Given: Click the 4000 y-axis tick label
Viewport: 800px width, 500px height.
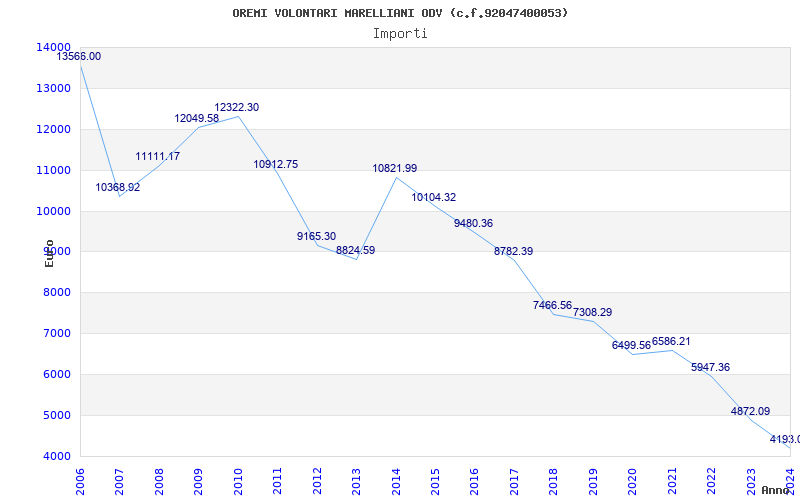Looking at the screenshot, I should point(56,457).
